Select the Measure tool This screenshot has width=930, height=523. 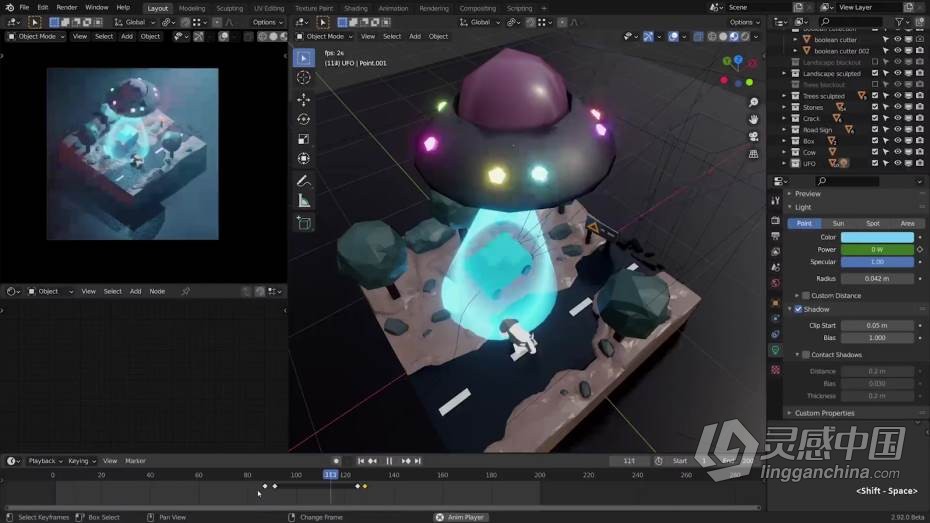click(x=304, y=201)
